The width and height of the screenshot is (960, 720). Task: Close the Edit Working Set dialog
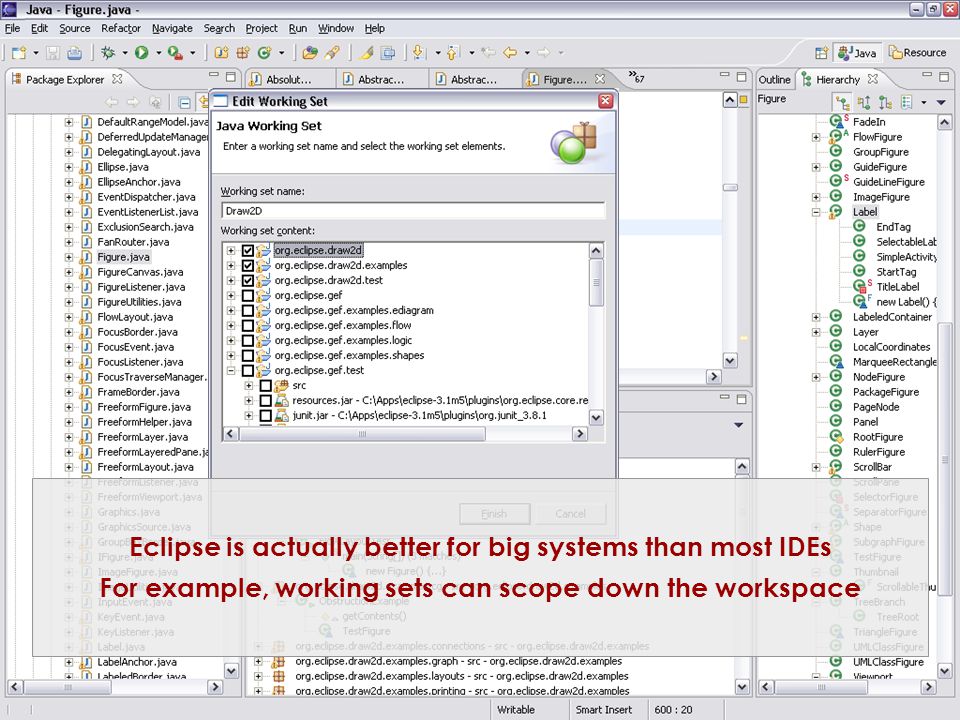tap(606, 101)
